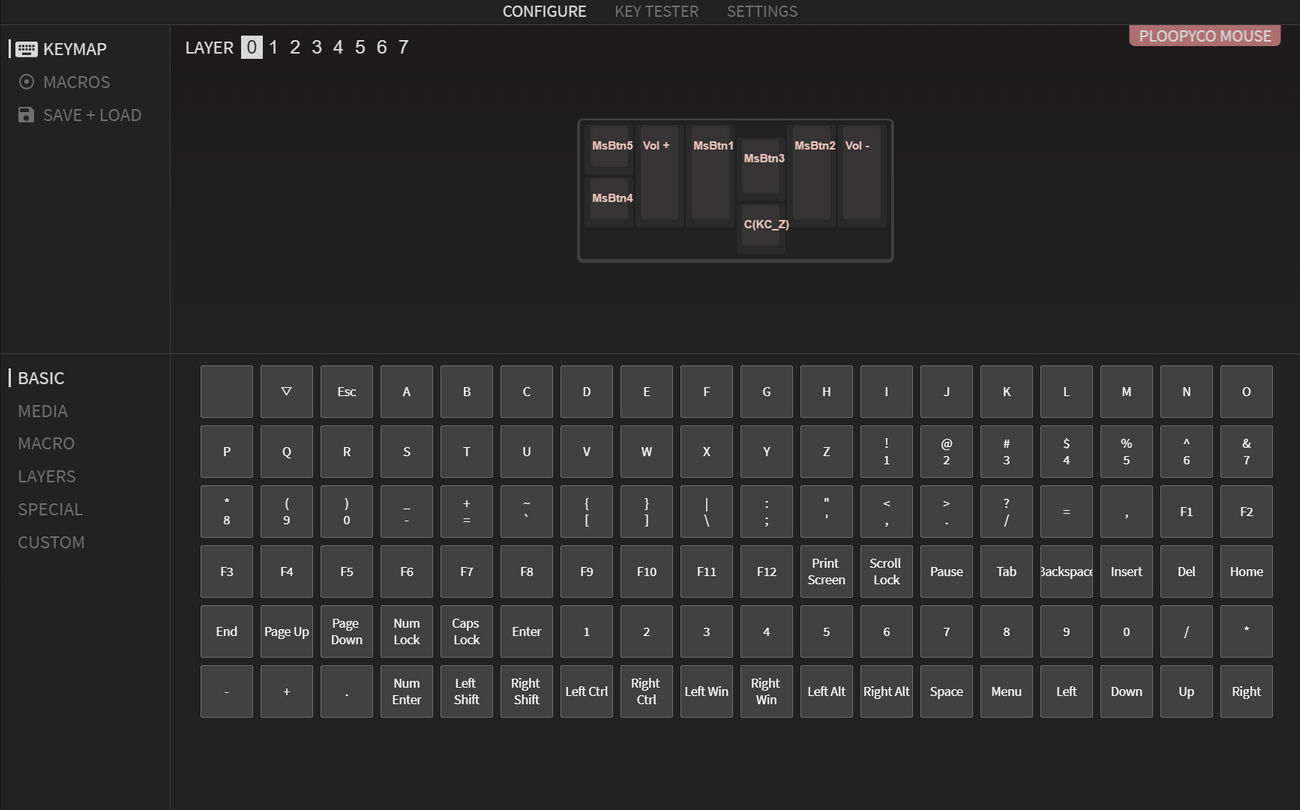The height and width of the screenshot is (810, 1300).
Task: Assign the letter A keycode
Action: coord(406,391)
